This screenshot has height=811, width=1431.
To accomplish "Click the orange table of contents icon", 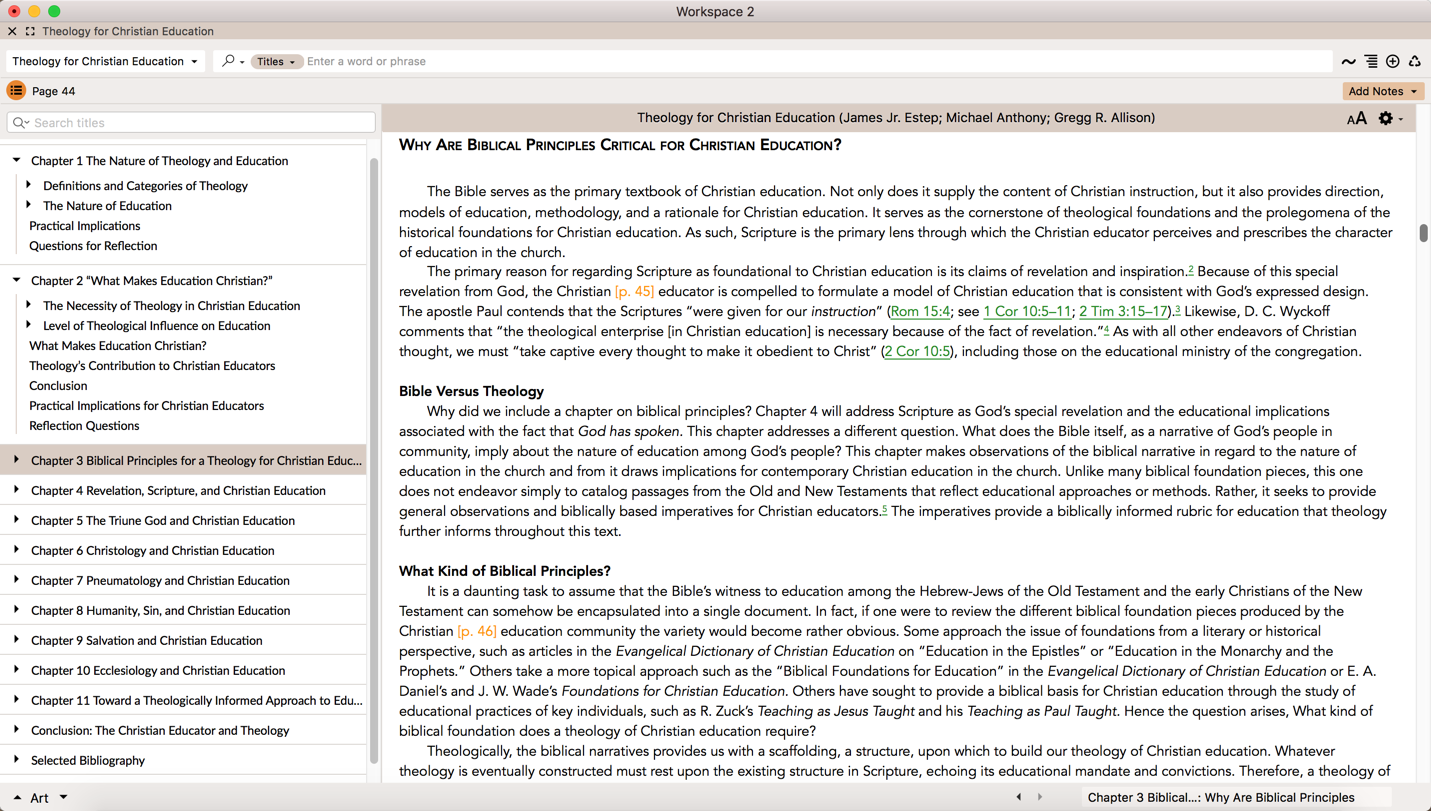I will (x=16, y=91).
